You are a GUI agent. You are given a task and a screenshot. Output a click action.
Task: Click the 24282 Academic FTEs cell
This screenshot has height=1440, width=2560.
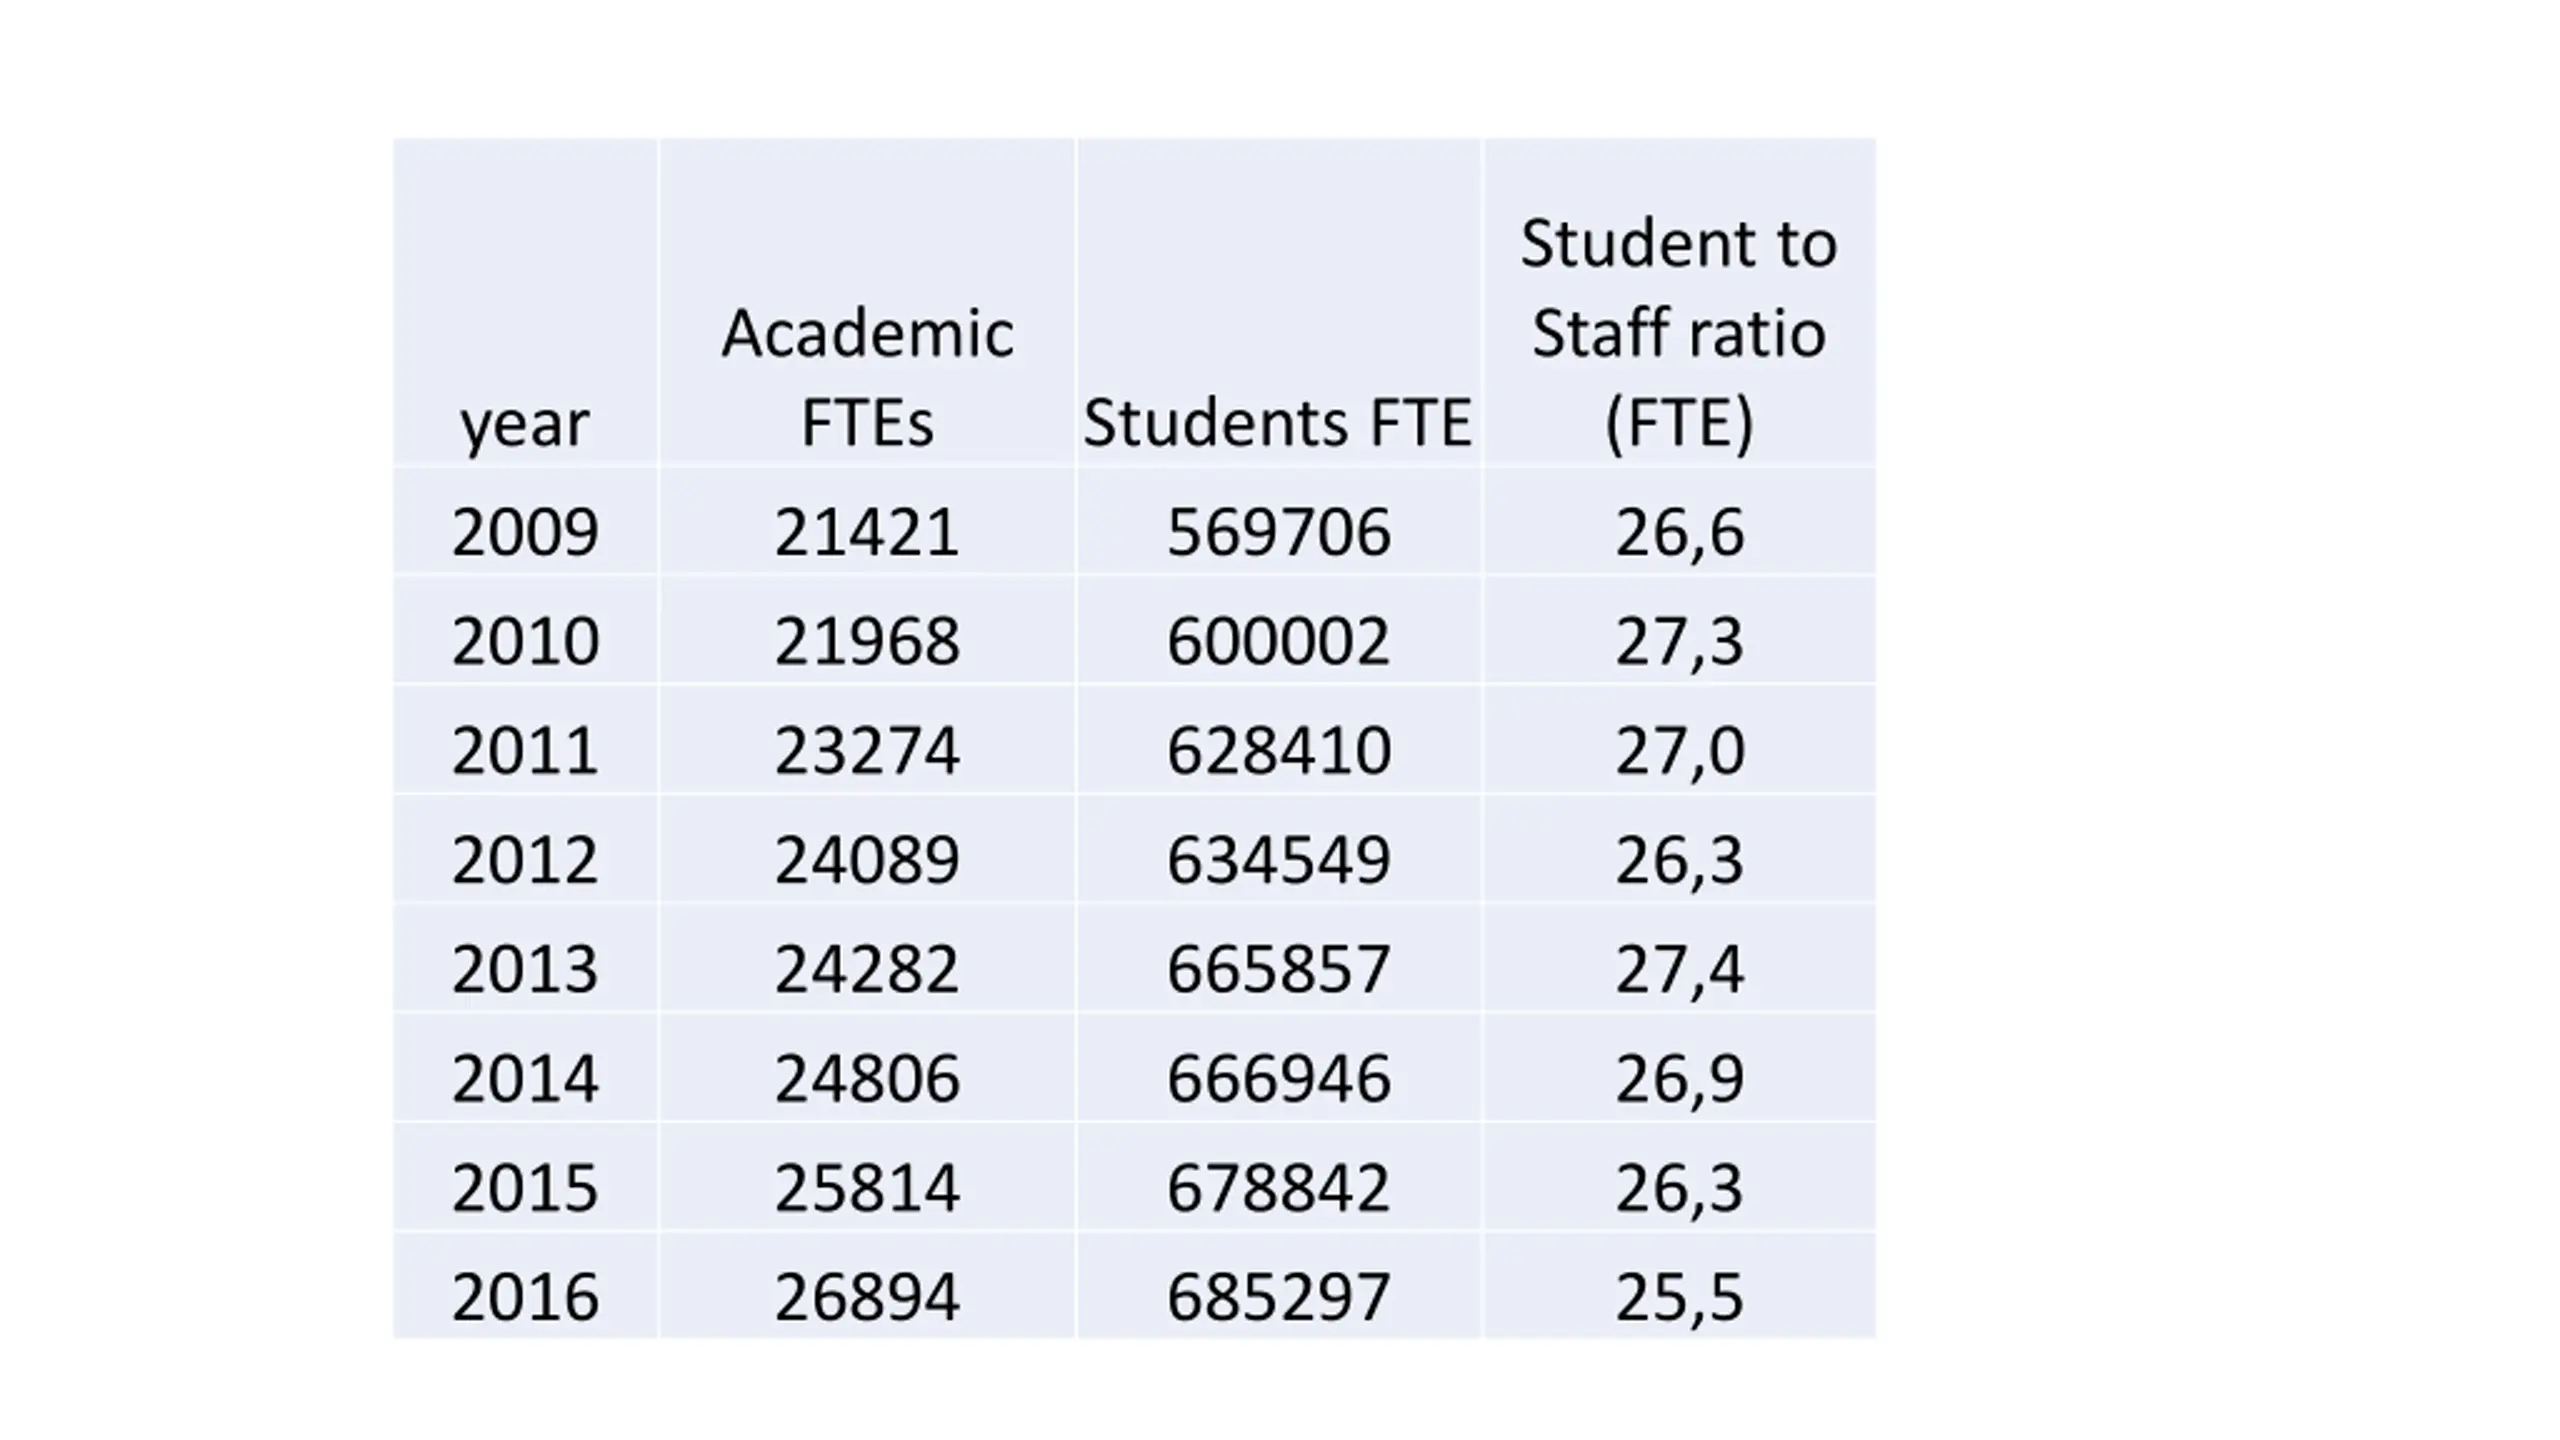click(x=867, y=969)
